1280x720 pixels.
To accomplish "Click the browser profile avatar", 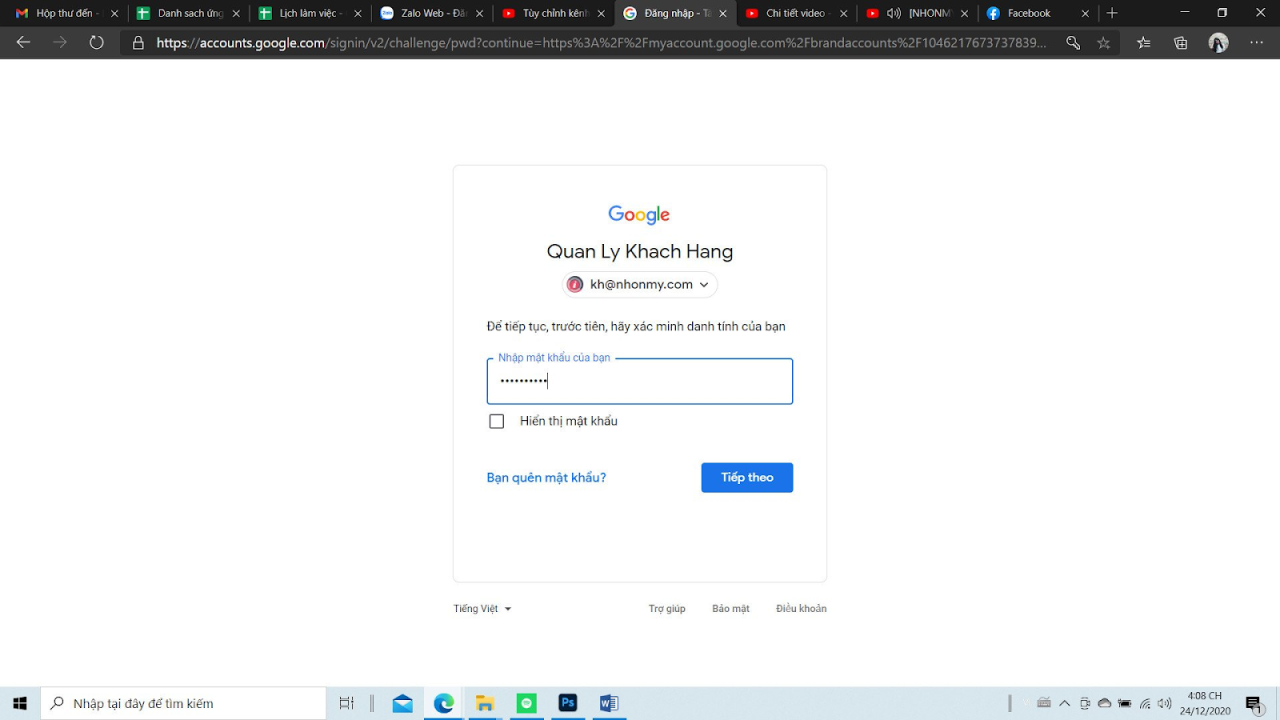I will click(x=1218, y=42).
